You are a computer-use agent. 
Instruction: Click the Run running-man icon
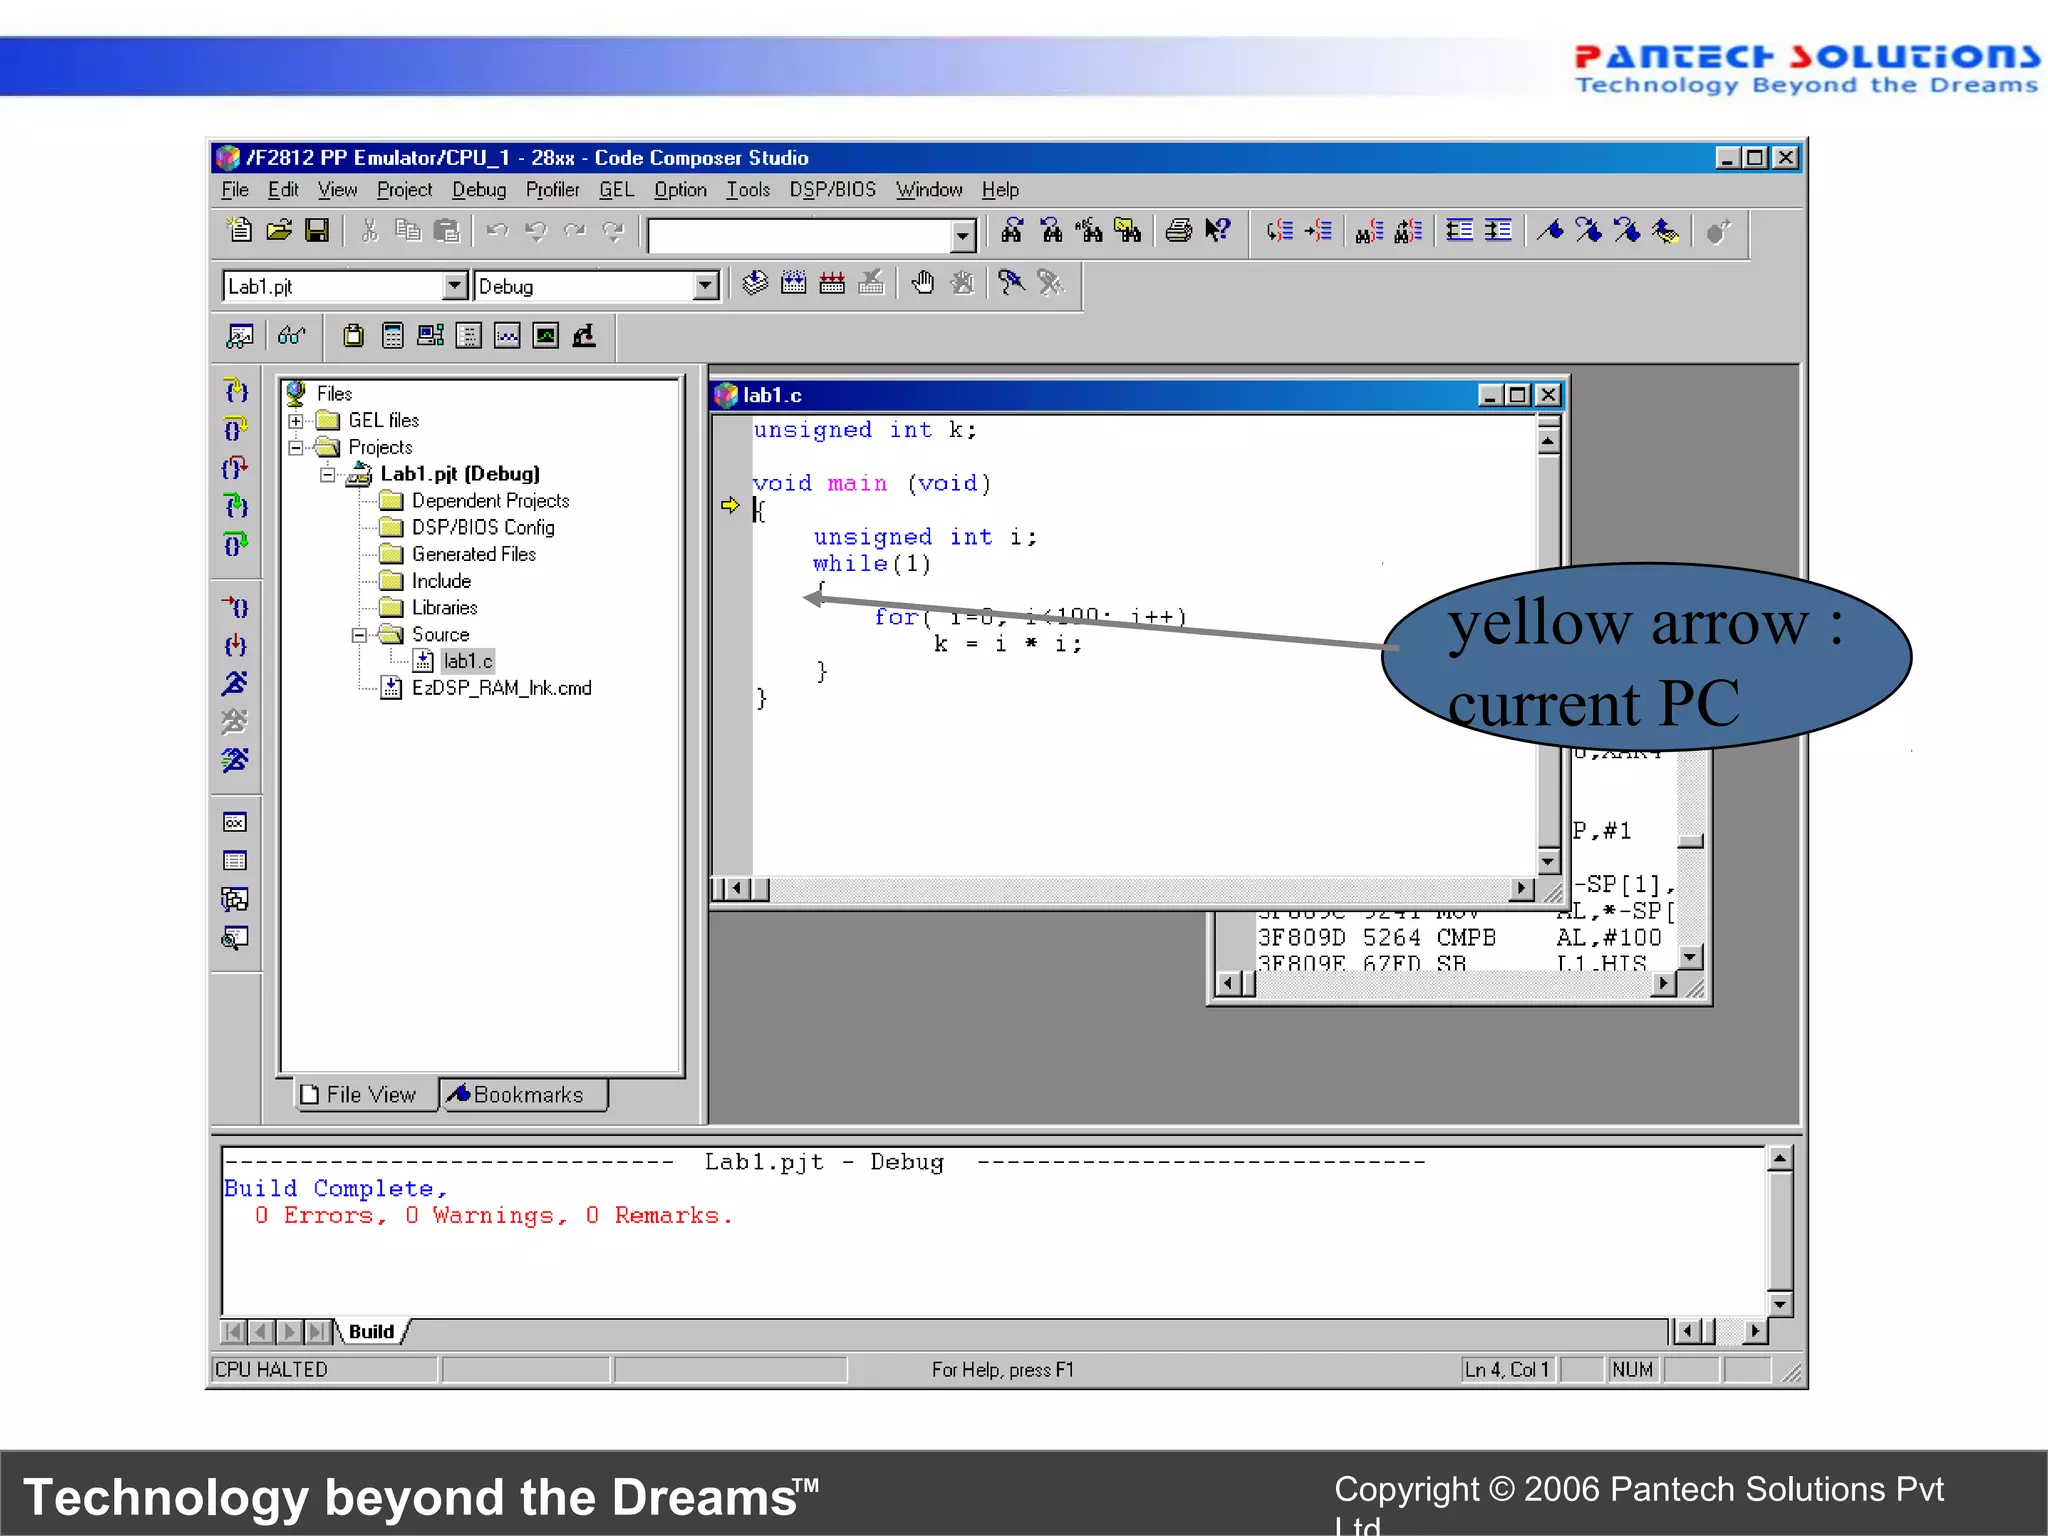click(x=235, y=683)
